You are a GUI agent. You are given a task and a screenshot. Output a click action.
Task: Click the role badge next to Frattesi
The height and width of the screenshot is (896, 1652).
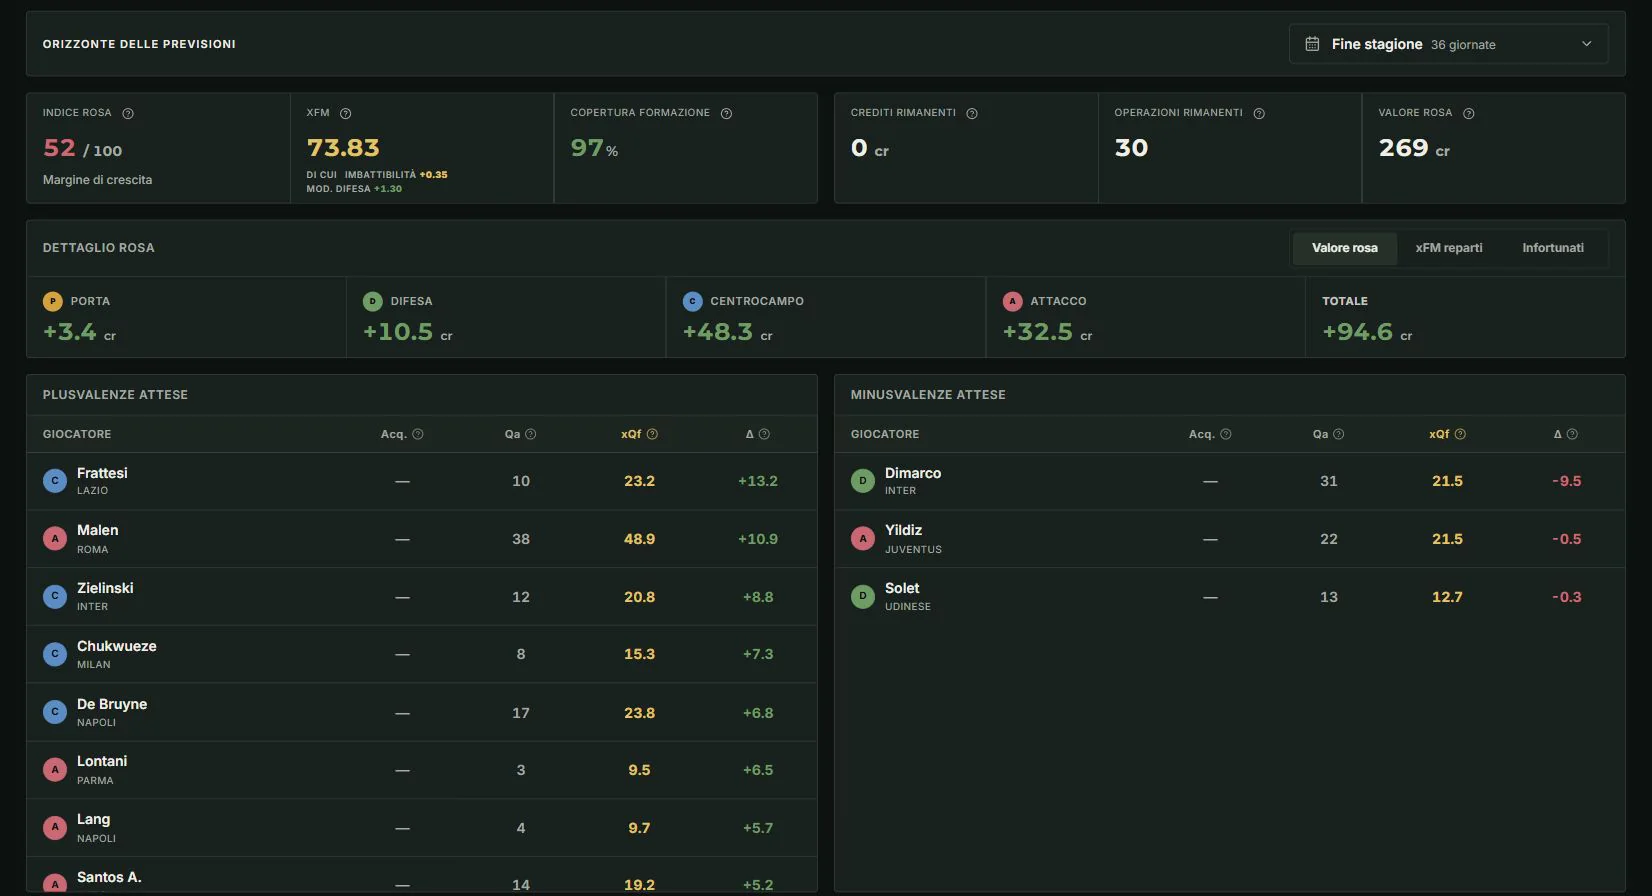pos(55,481)
